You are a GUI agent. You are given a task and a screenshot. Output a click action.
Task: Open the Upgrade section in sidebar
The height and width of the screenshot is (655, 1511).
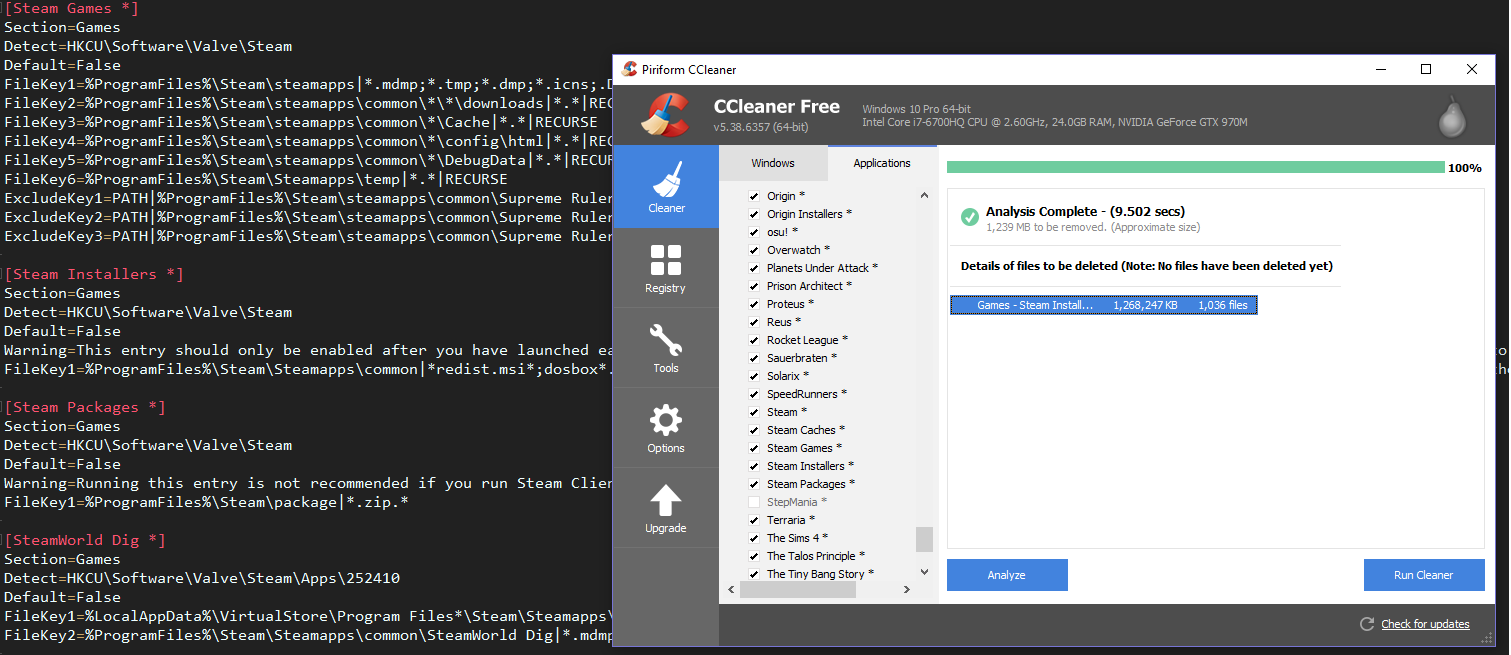pyautogui.click(x=665, y=507)
